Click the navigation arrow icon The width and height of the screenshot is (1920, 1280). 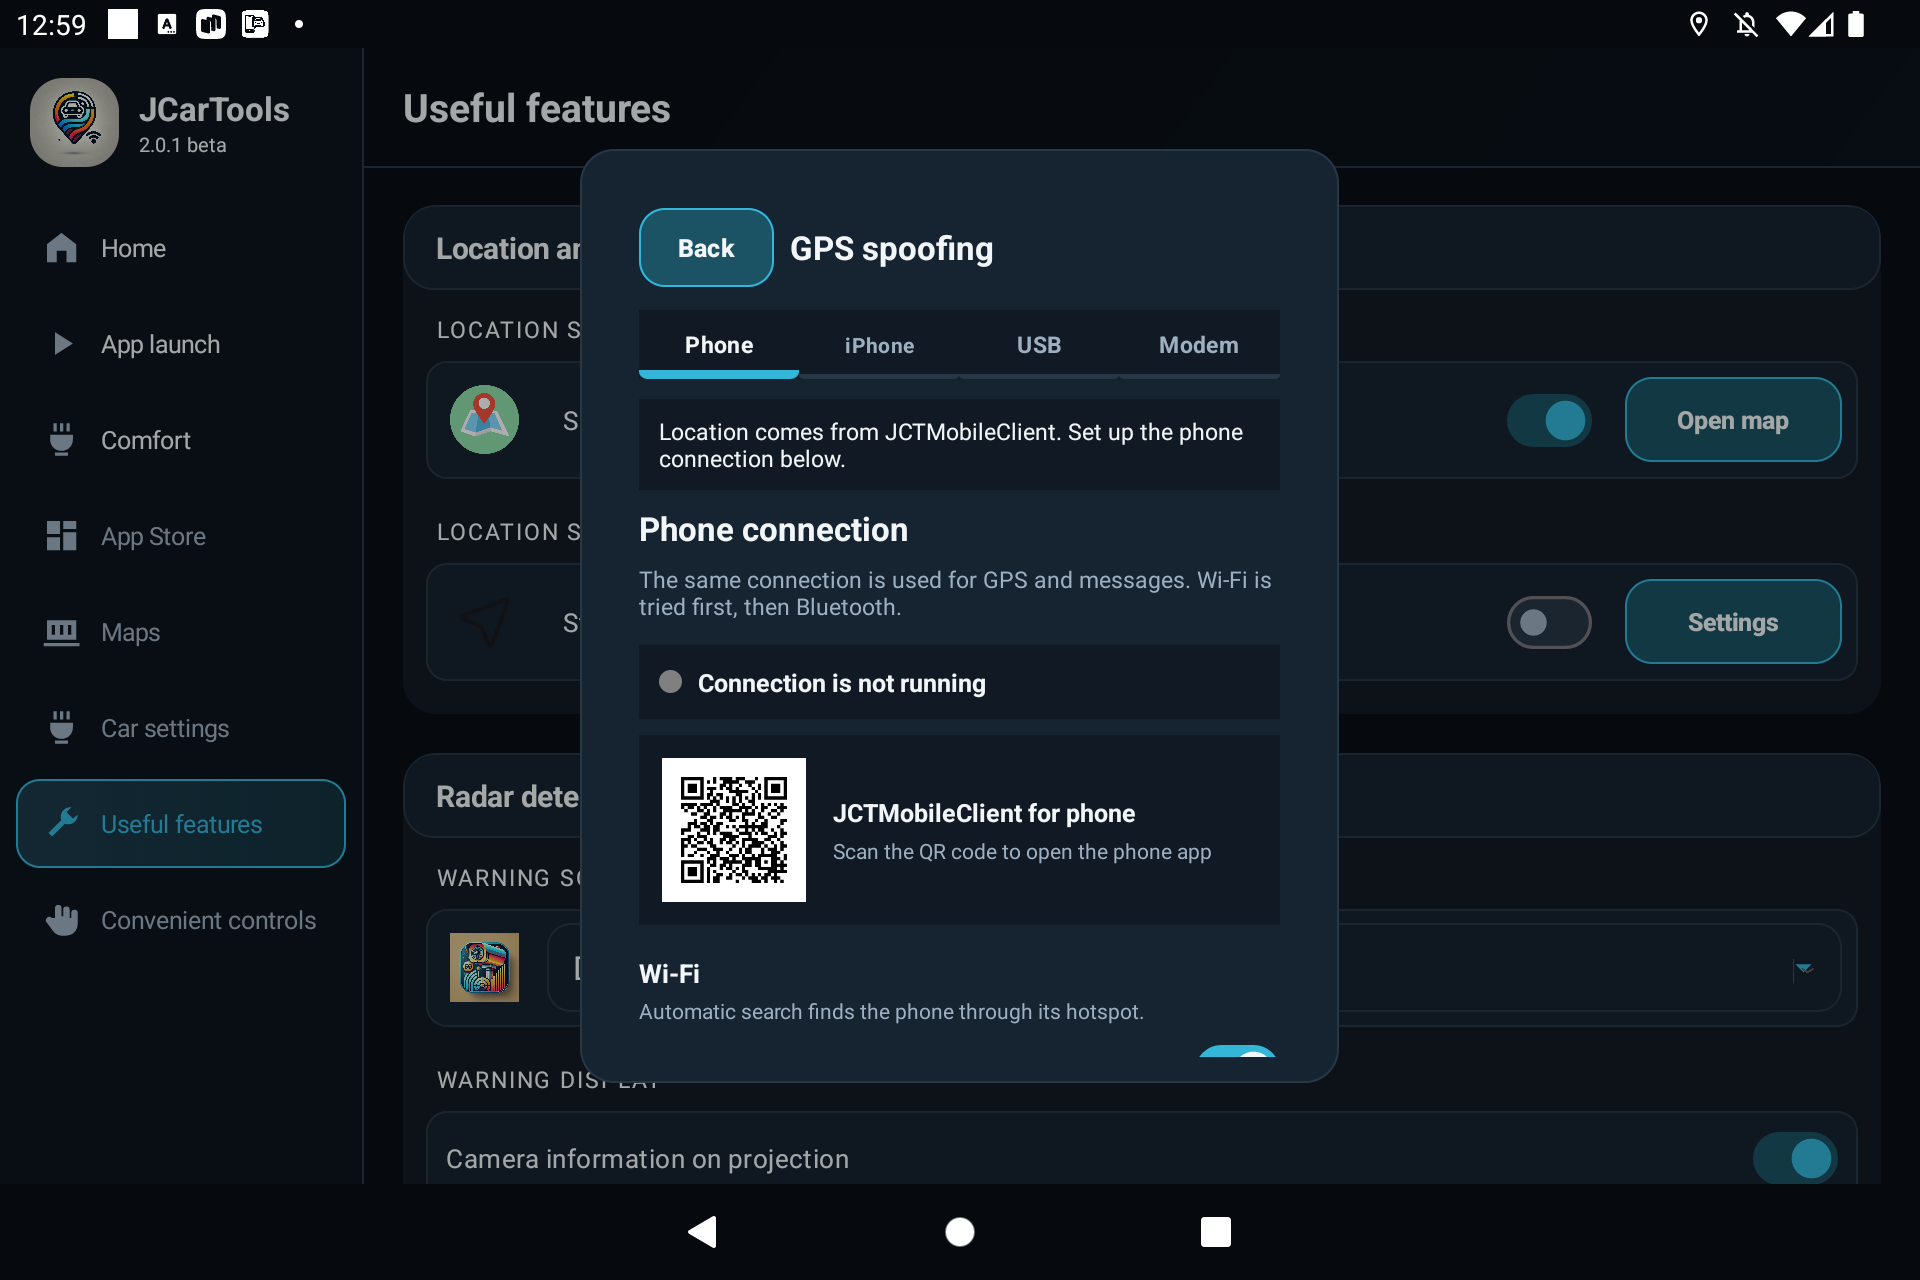(484, 622)
